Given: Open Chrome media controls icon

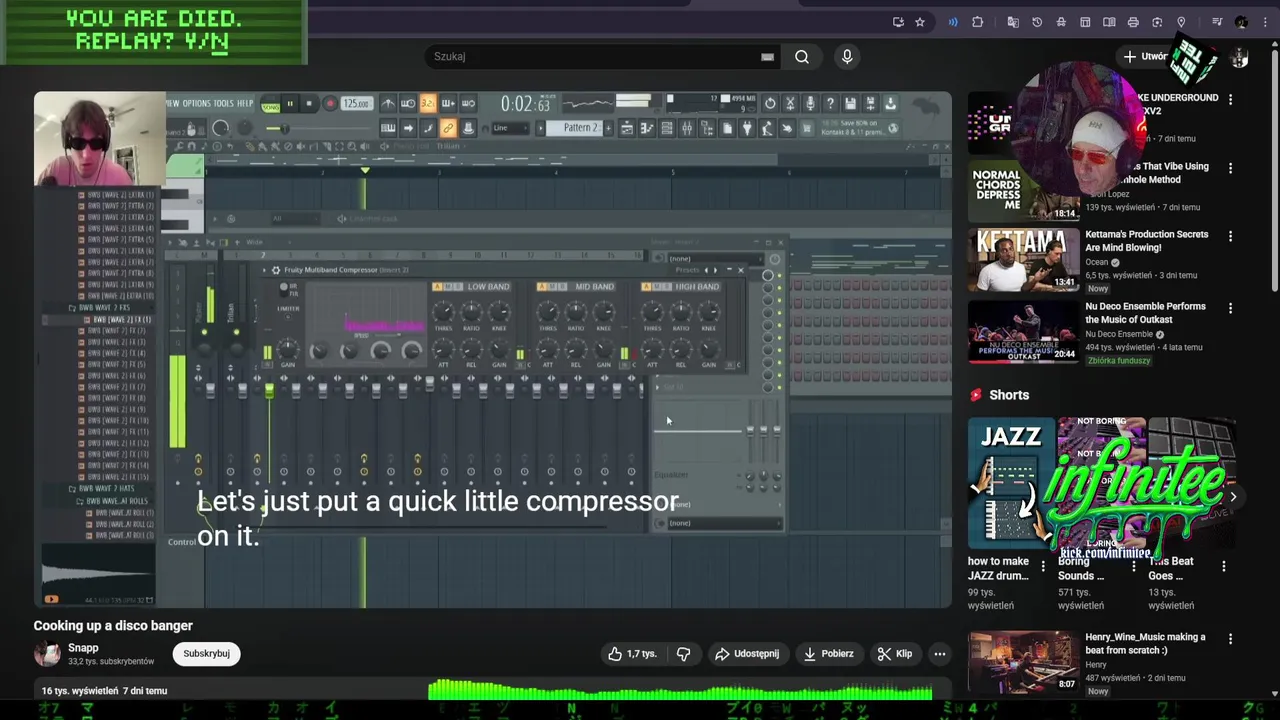Looking at the screenshot, I should coord(1217,22).
